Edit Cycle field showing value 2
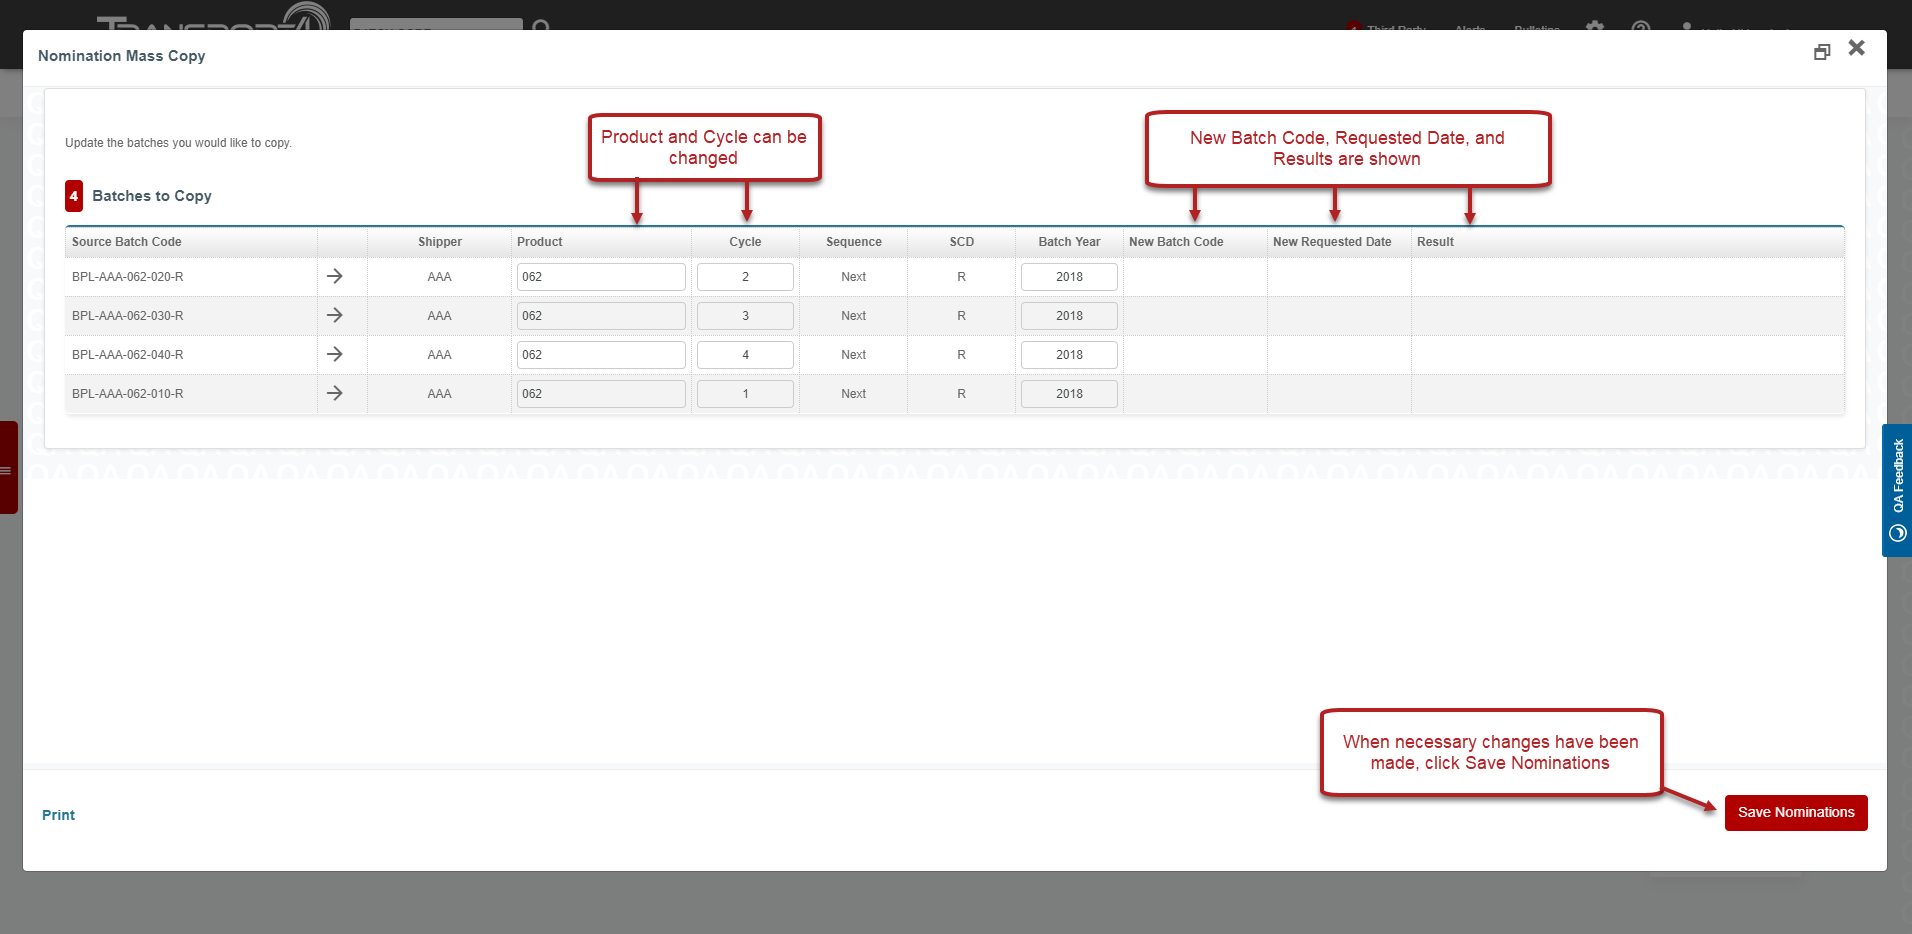Screen dimensions: 1912x934 (745, 277)
